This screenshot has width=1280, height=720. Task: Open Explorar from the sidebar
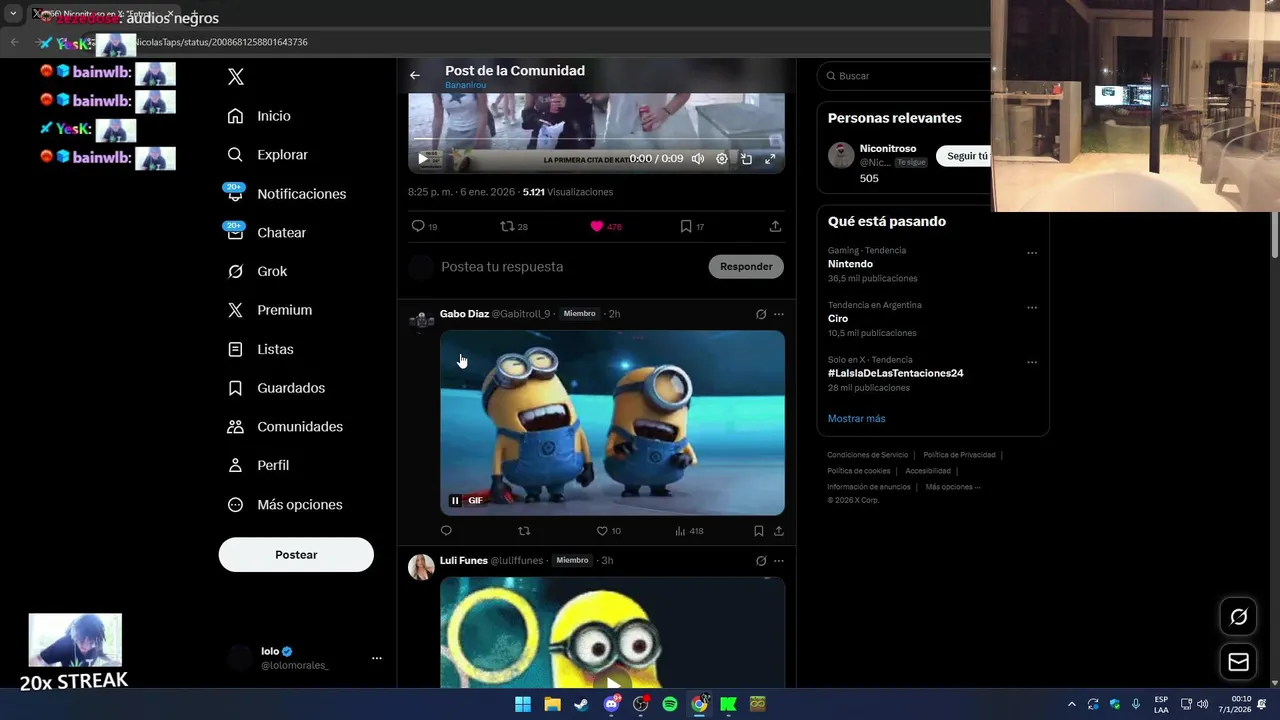[x=267, y=155]
